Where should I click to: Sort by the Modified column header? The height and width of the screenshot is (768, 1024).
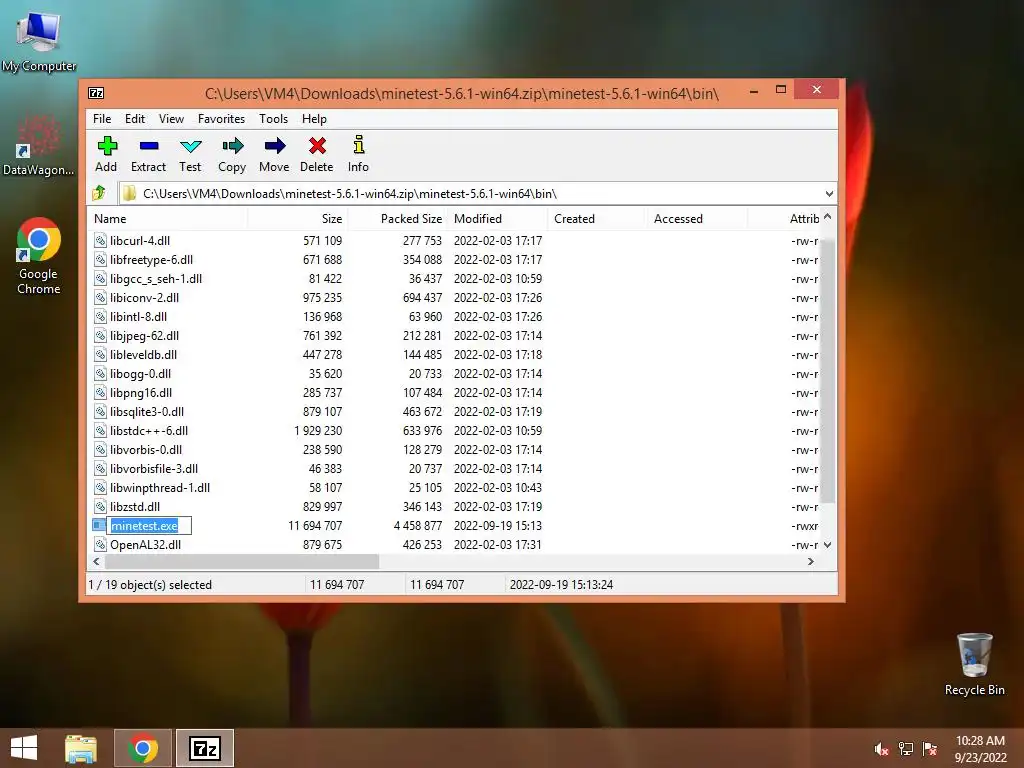(x=498, y=219)
